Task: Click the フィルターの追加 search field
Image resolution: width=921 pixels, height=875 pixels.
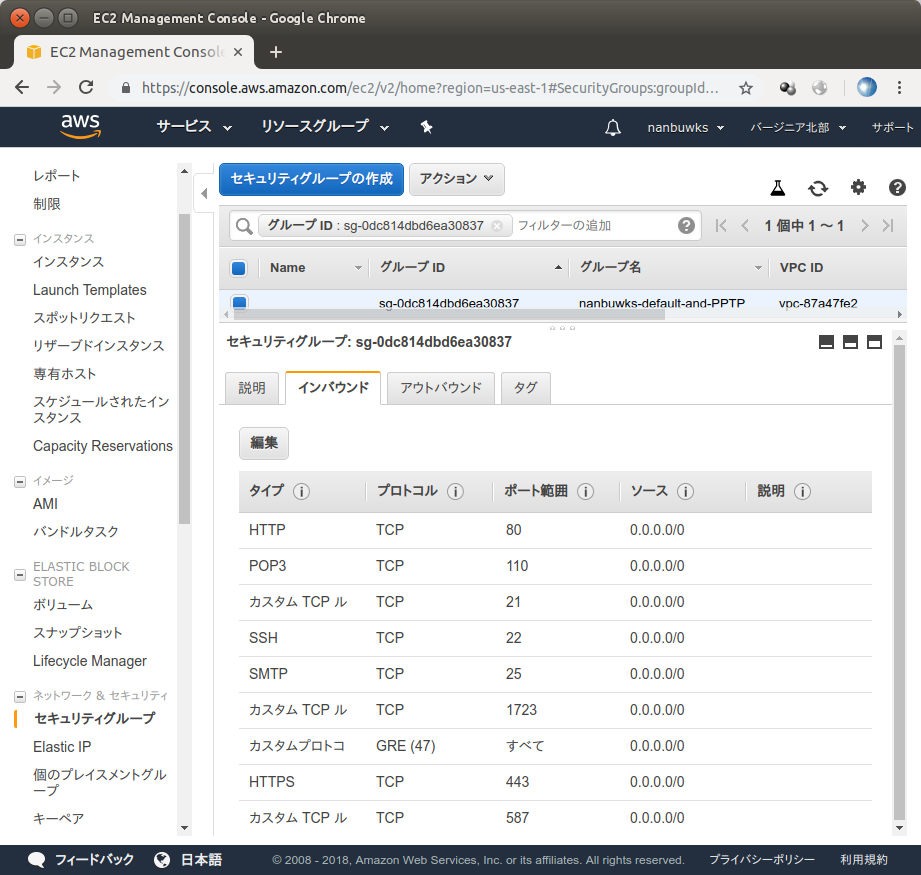Action: 565,225
